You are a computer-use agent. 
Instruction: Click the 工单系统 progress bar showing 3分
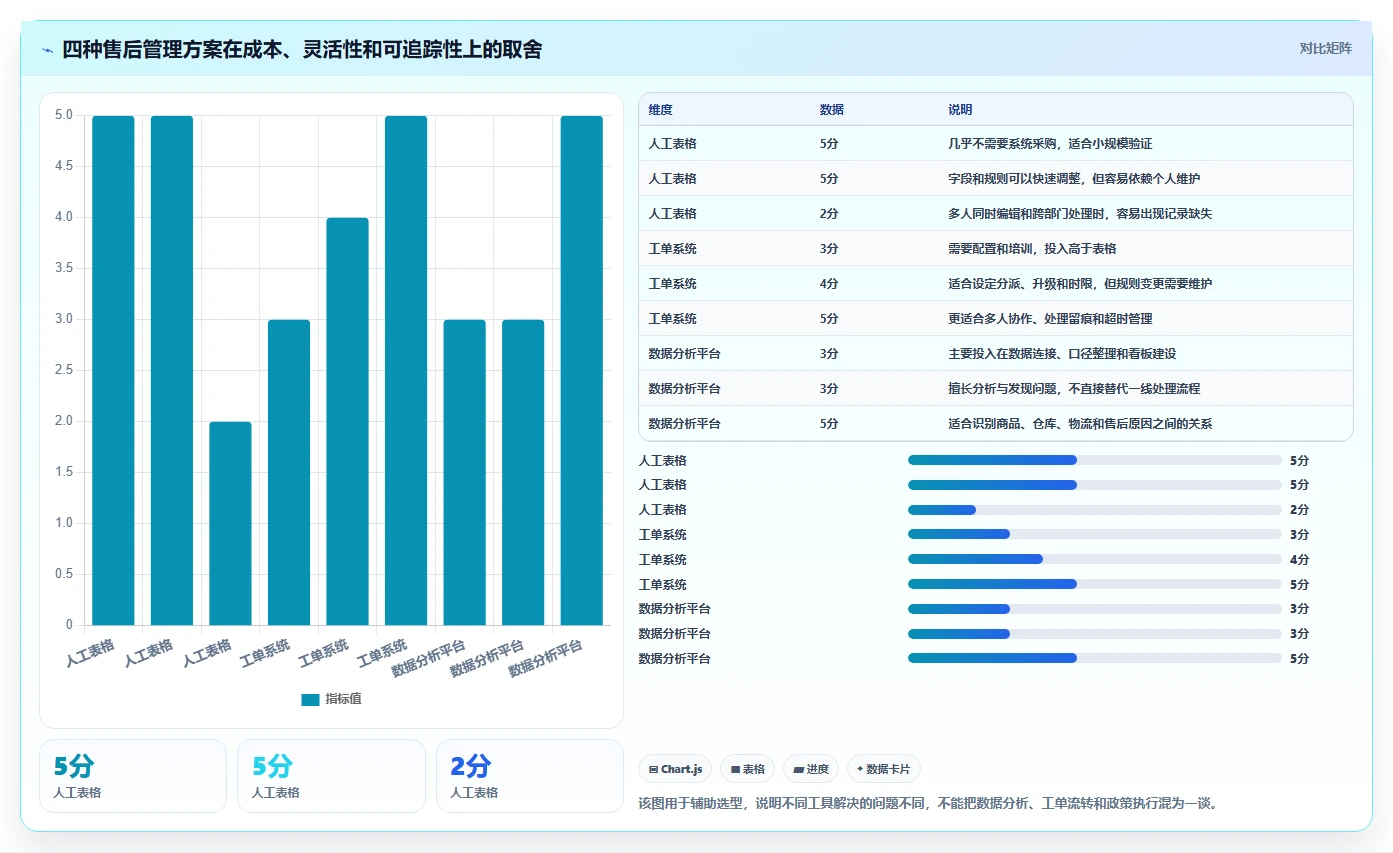[1094, 535]
